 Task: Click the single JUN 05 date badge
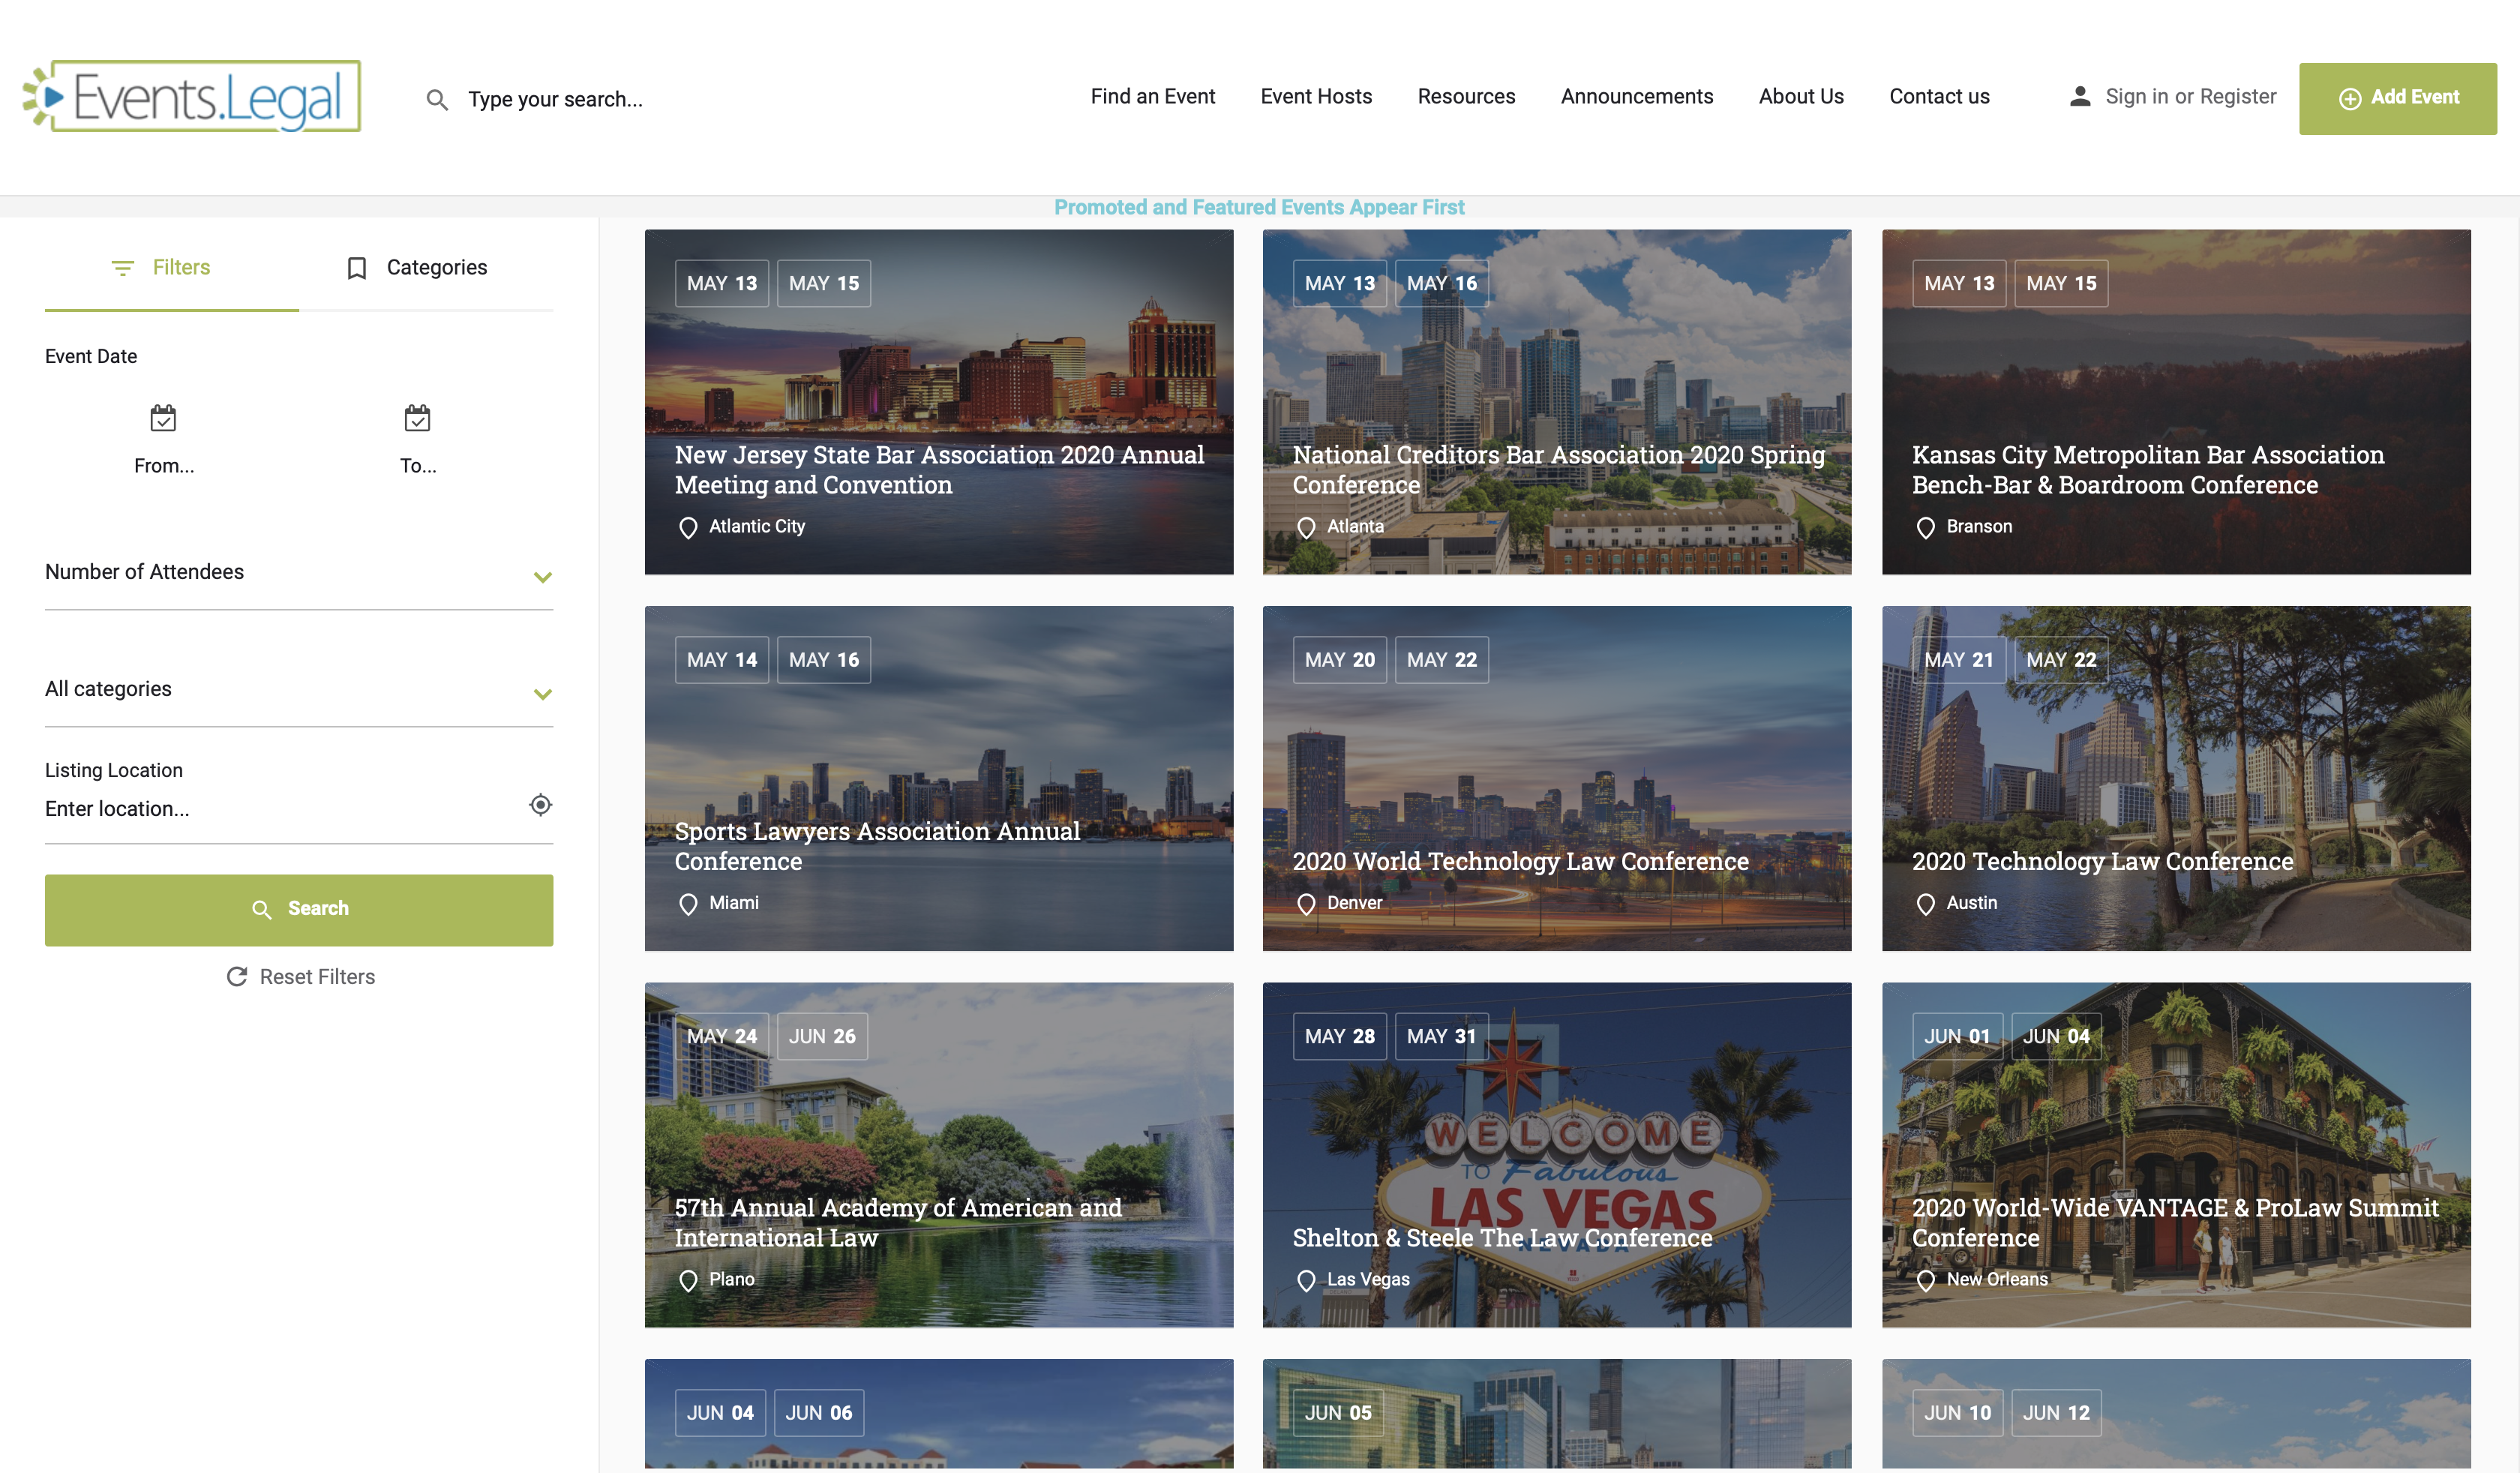tap(1338, 1412)
